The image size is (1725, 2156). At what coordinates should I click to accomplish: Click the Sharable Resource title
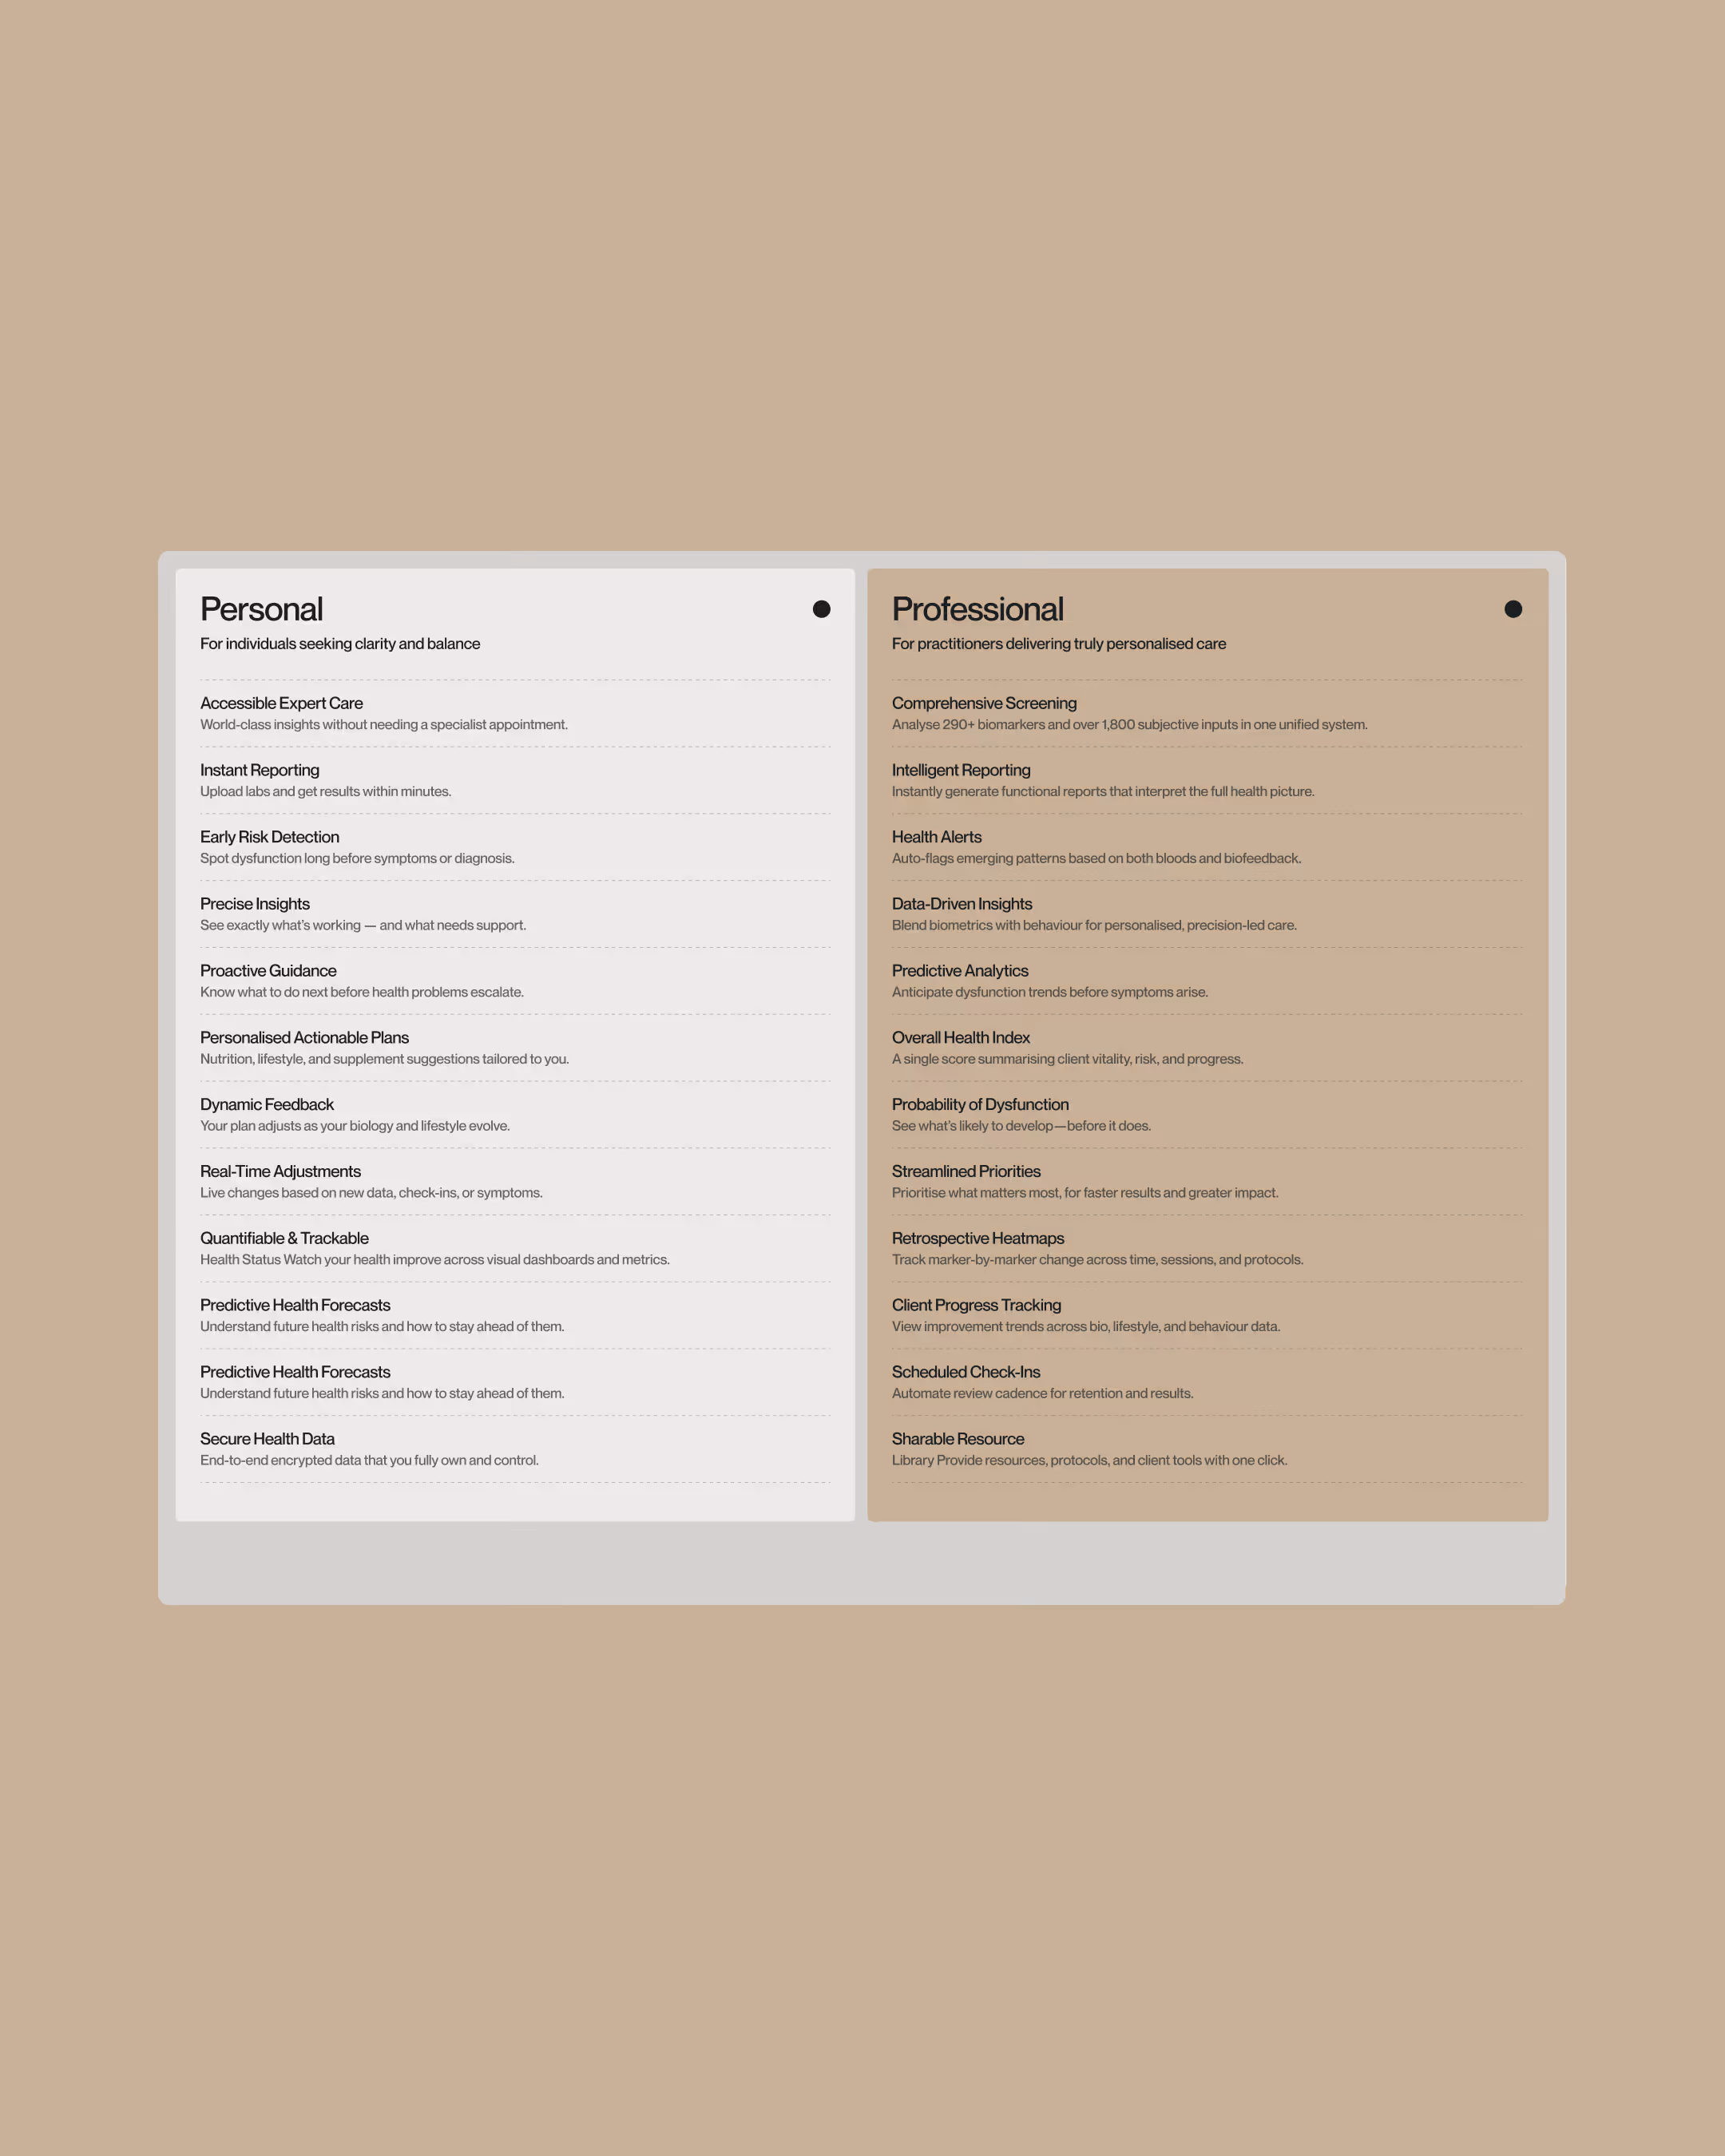[958, 1439]
